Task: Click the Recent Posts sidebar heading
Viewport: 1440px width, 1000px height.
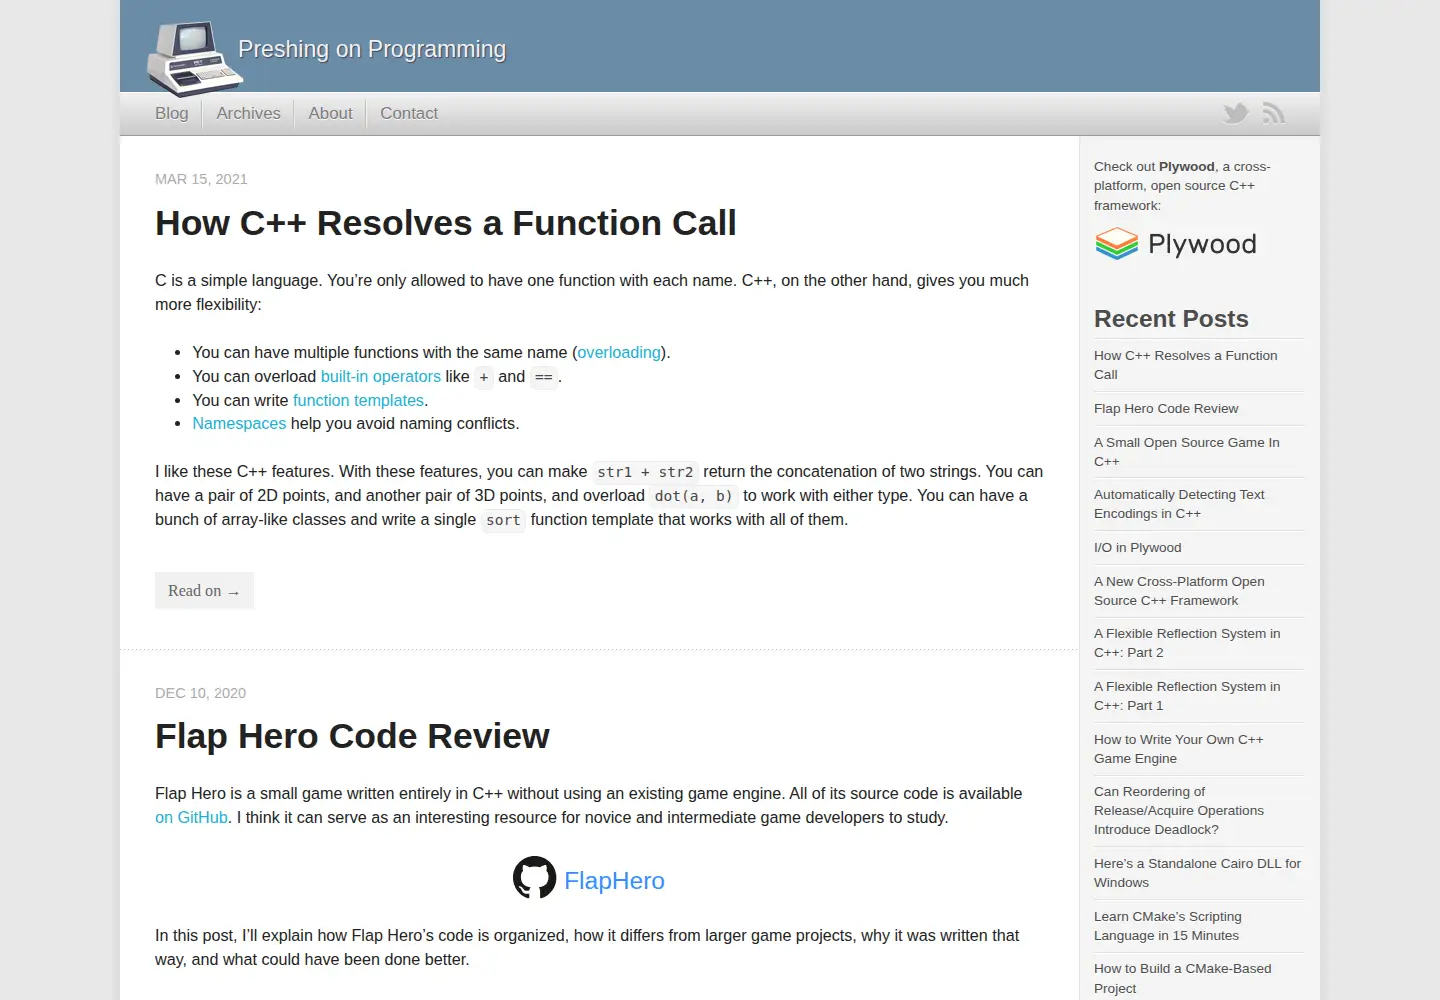Action: [x=1171, y=319]
